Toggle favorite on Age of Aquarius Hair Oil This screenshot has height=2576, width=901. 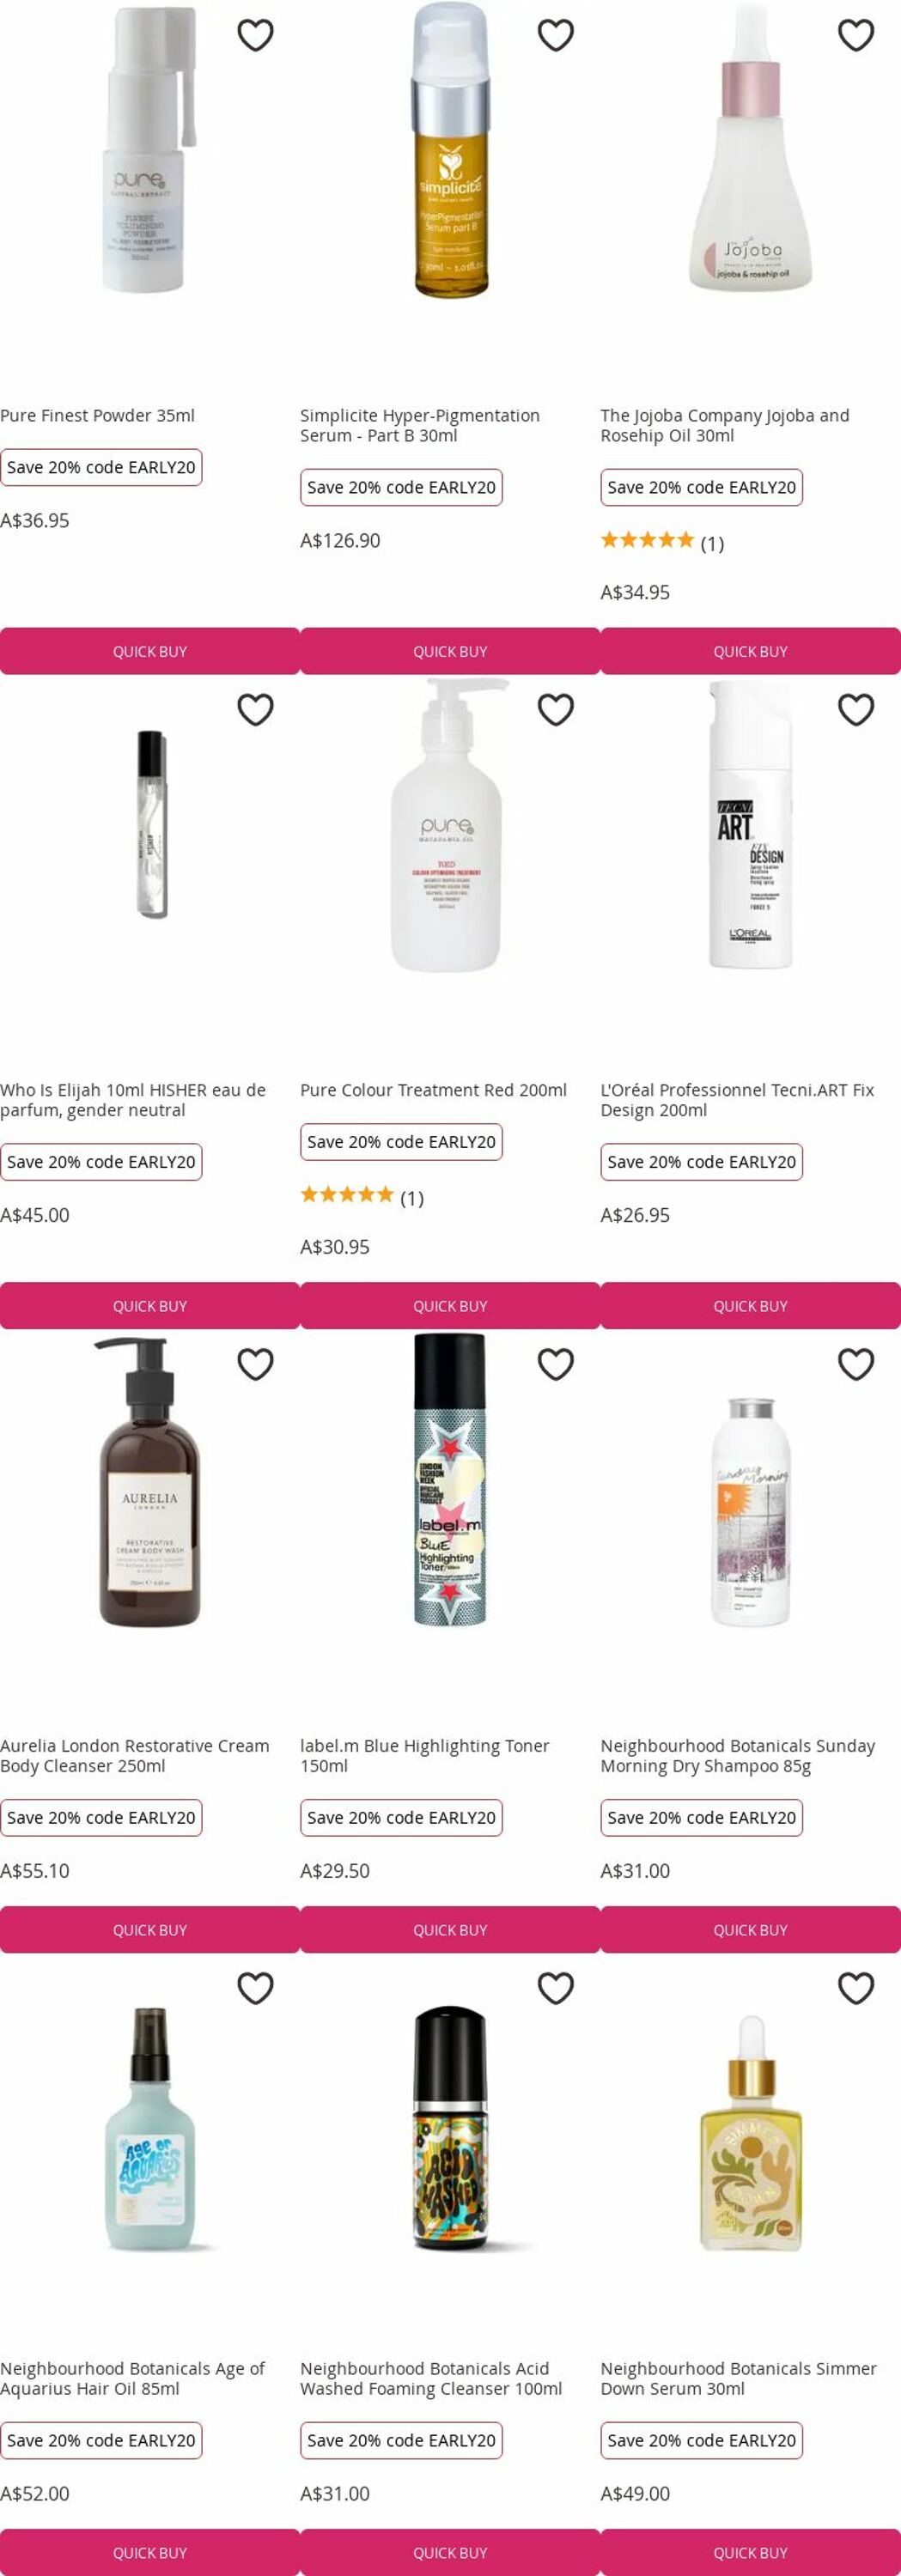tap(255, 1988)
